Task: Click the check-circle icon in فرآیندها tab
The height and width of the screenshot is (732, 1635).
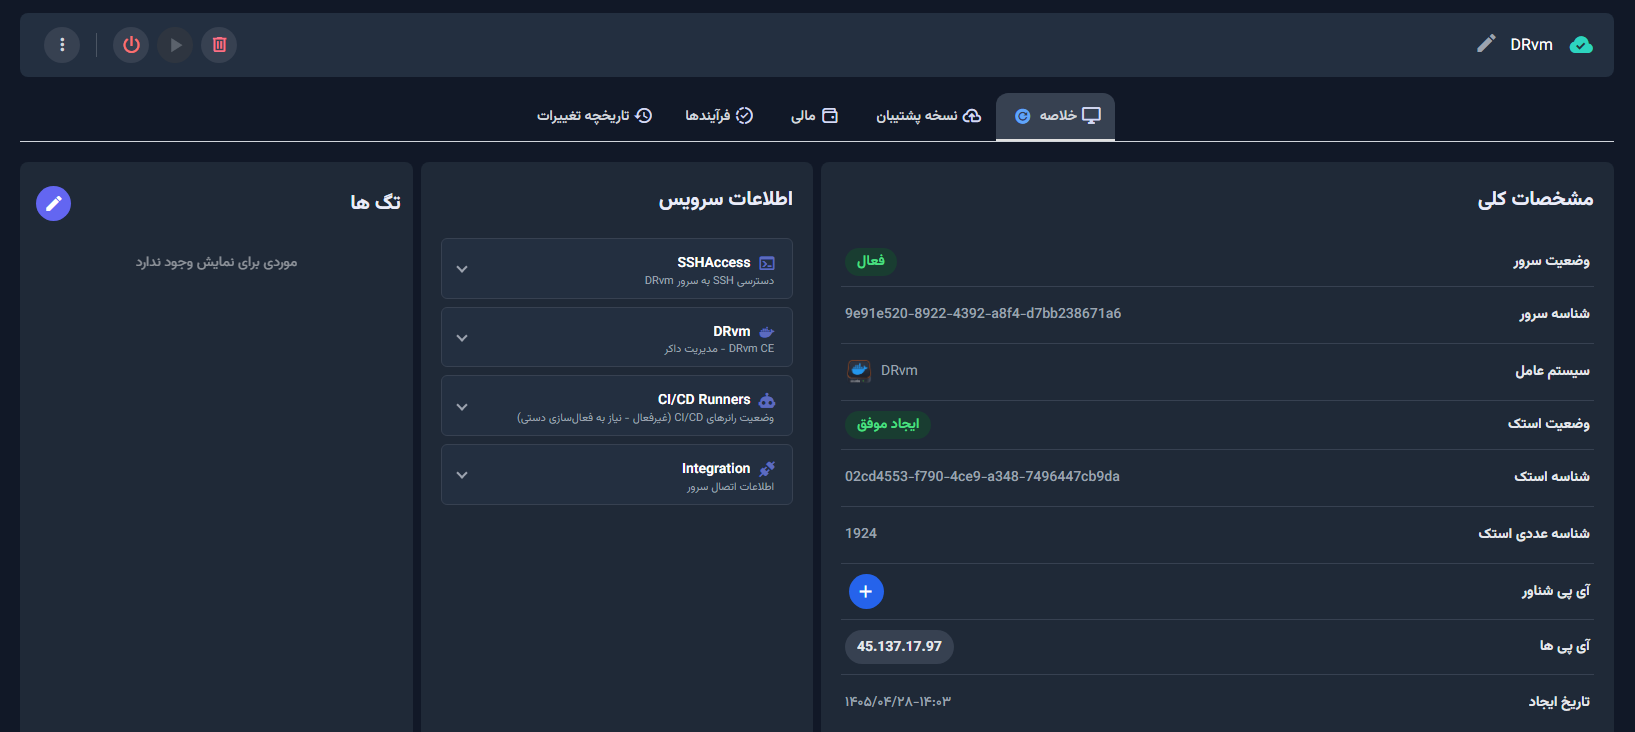Action: coord(744,116)
